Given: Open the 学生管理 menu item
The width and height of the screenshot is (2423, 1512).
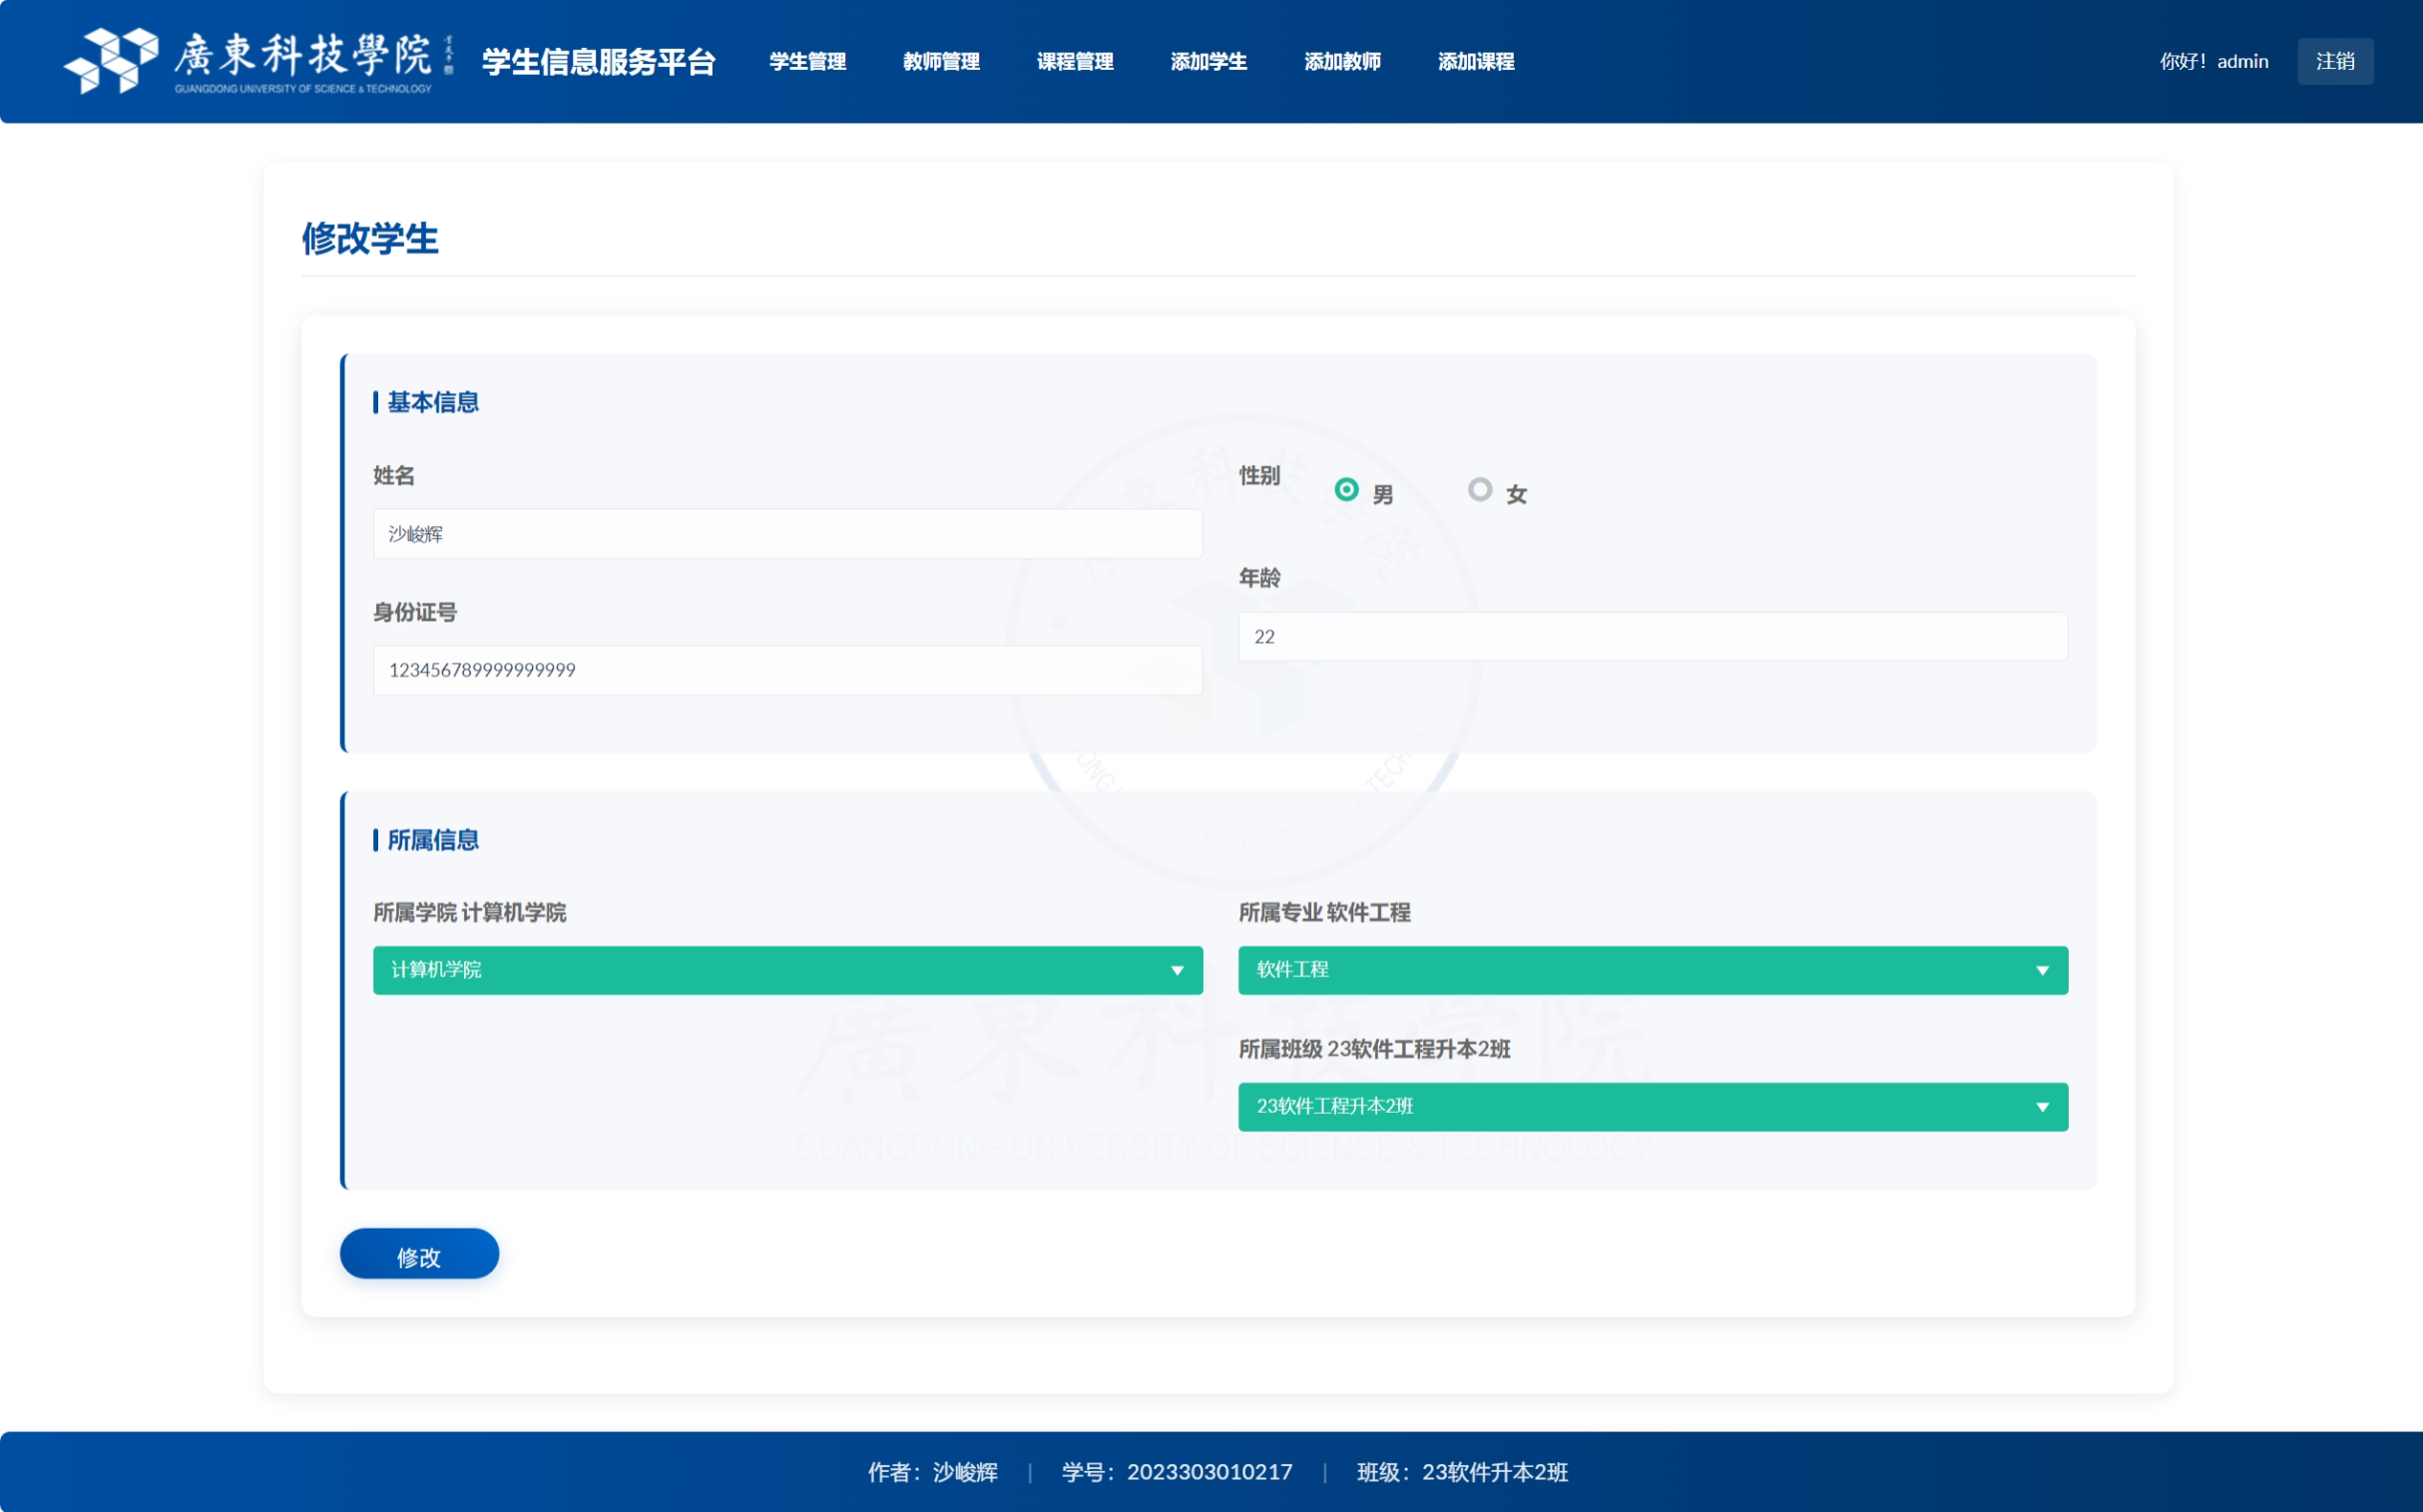Looking at the screenshot, I should (807, 61).
